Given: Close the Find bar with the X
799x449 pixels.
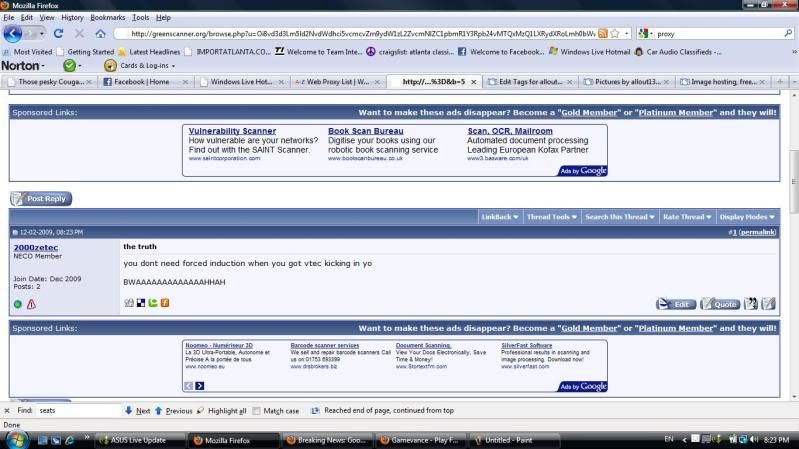Looking at the screenshot, I should click(8, 410).
